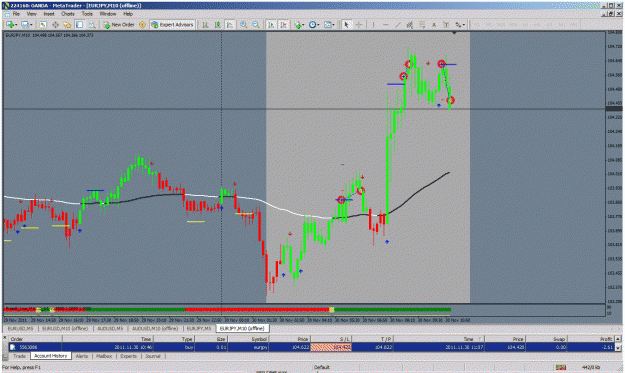Open the Mailbox terminal tab
Viewport: 625px width, 373px height.
[104, 356]
